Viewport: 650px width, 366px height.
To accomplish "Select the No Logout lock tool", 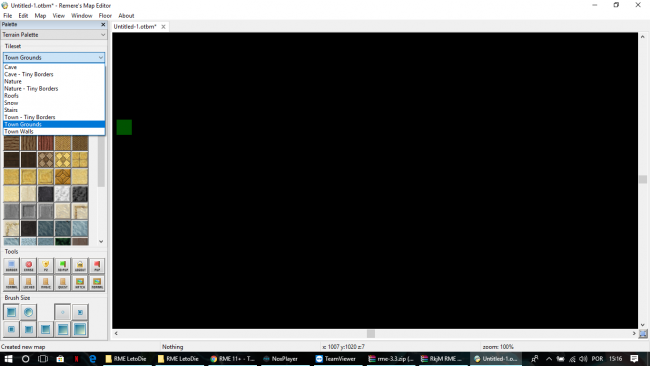I will pos(80,266).
